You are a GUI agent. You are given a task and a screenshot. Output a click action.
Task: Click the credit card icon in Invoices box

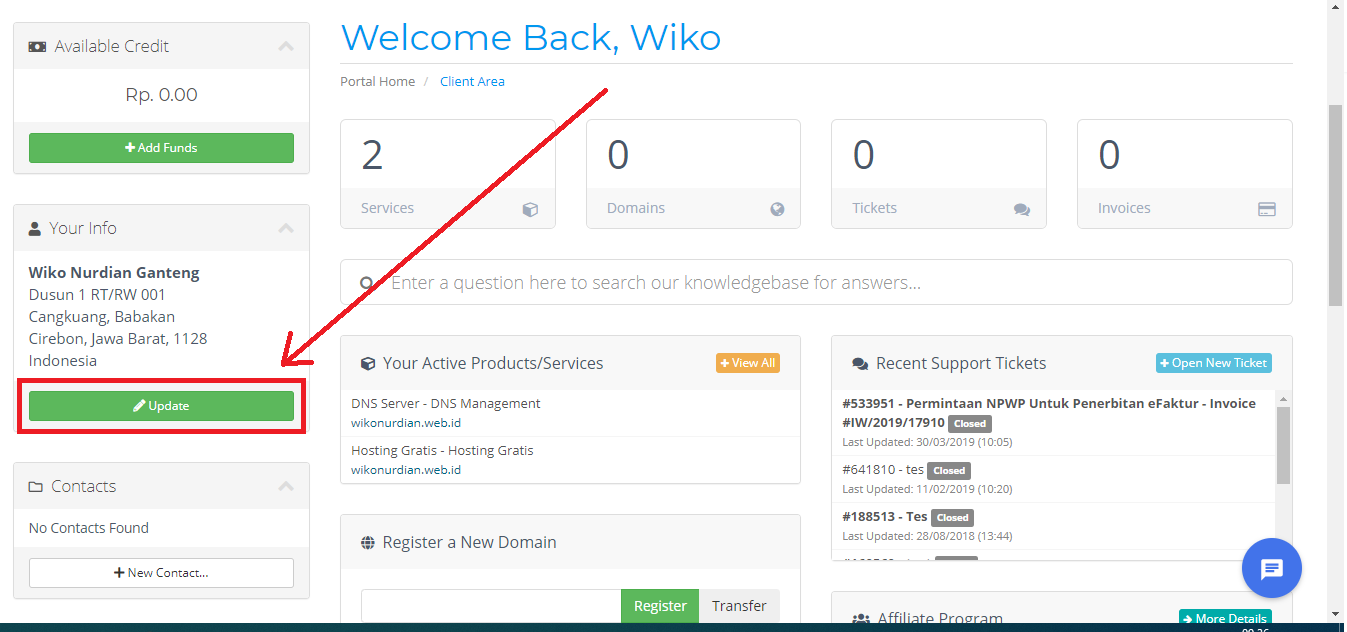tap(1268, 209)
